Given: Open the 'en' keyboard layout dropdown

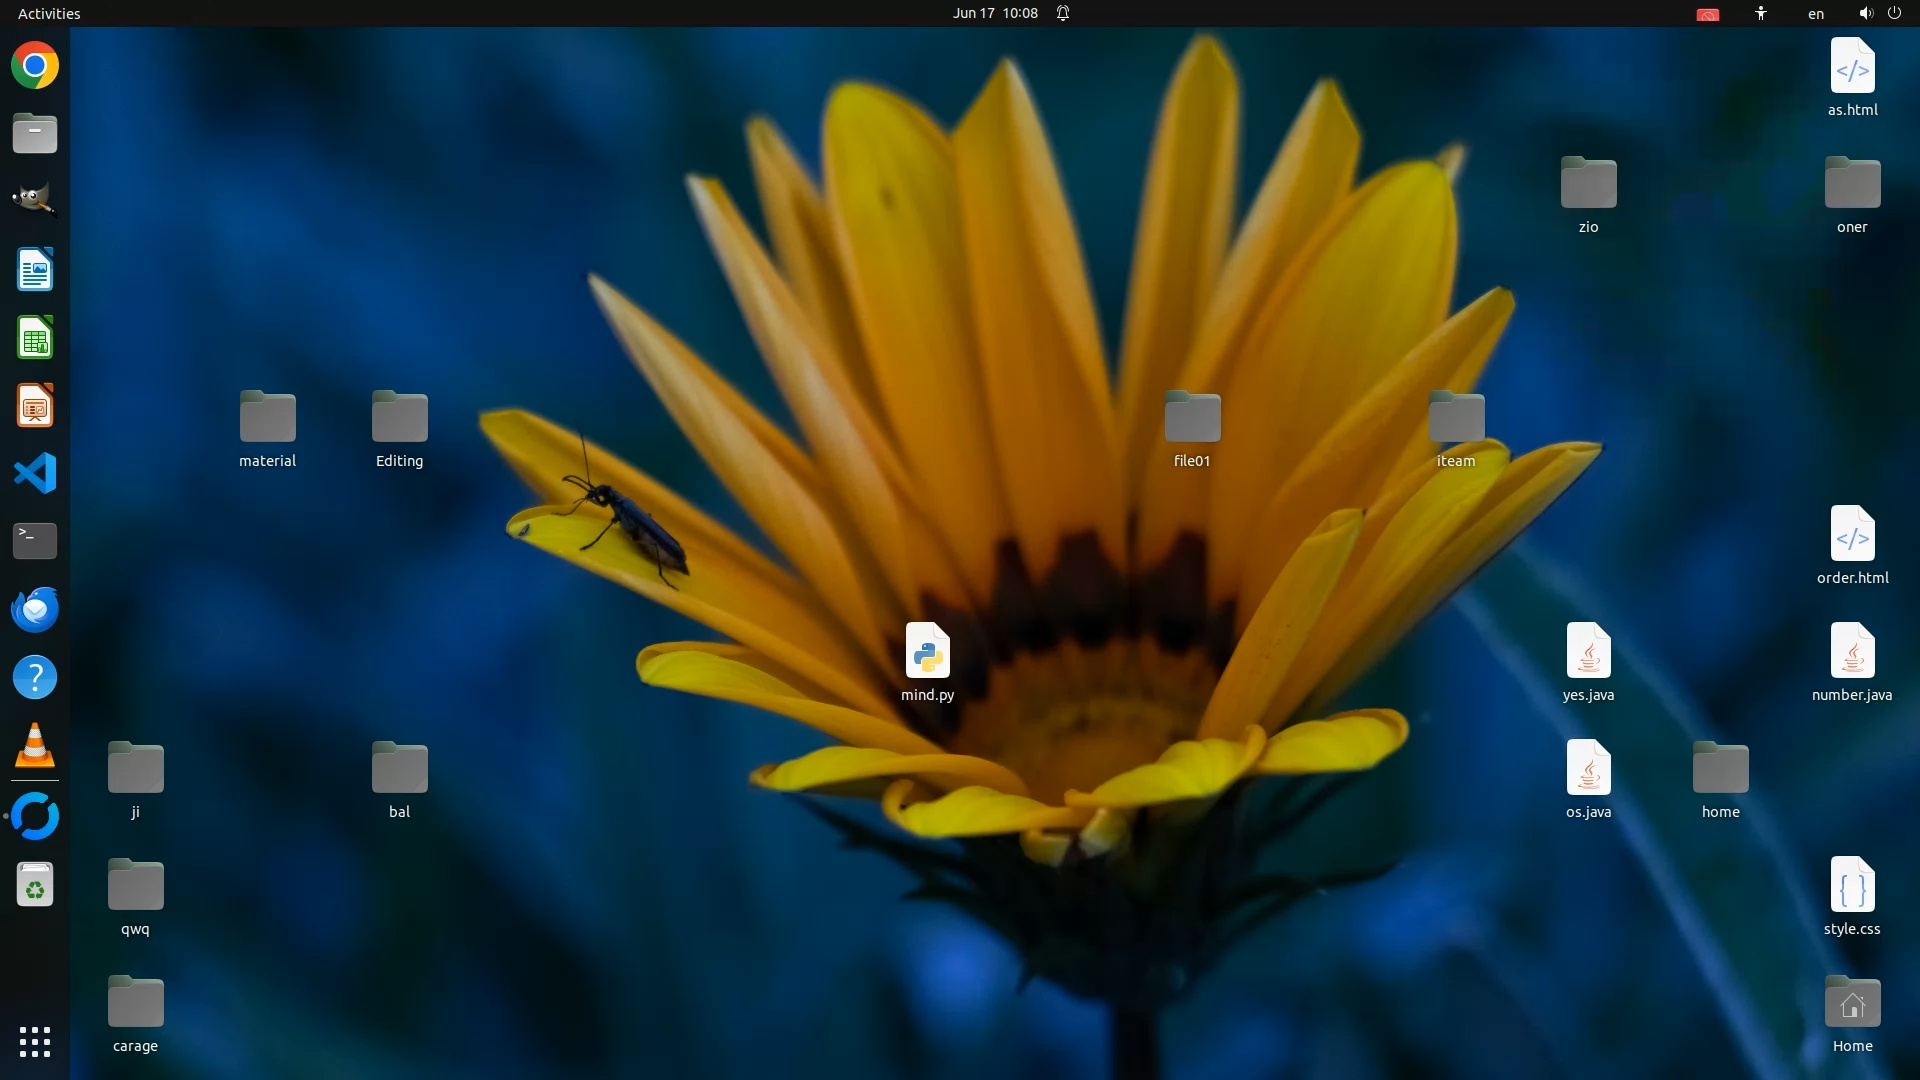Looking at the screenshot, I should (1815, 13).
